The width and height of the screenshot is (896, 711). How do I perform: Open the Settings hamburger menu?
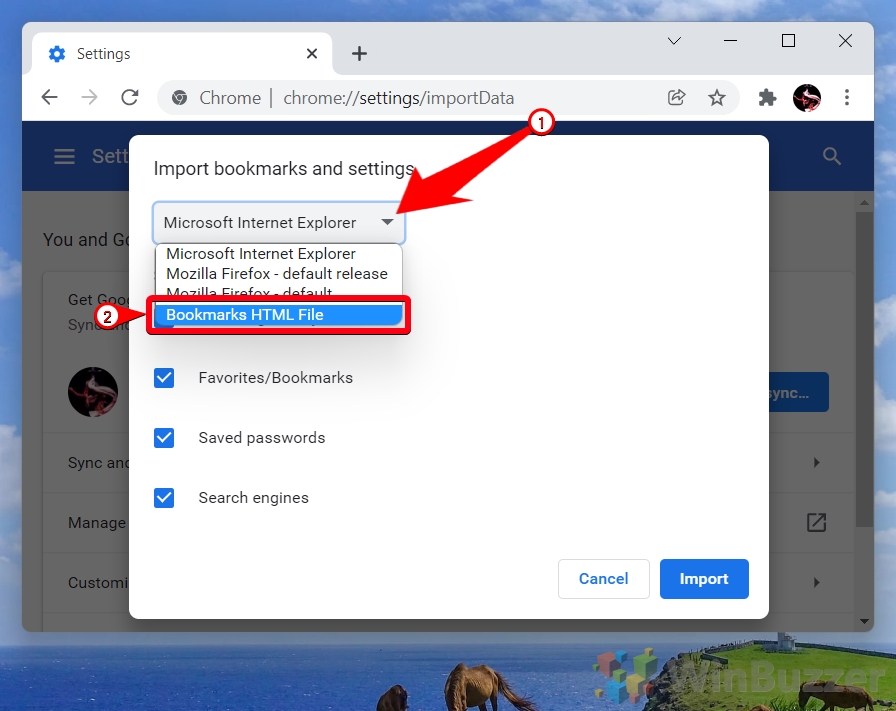(x=64, y=156)
